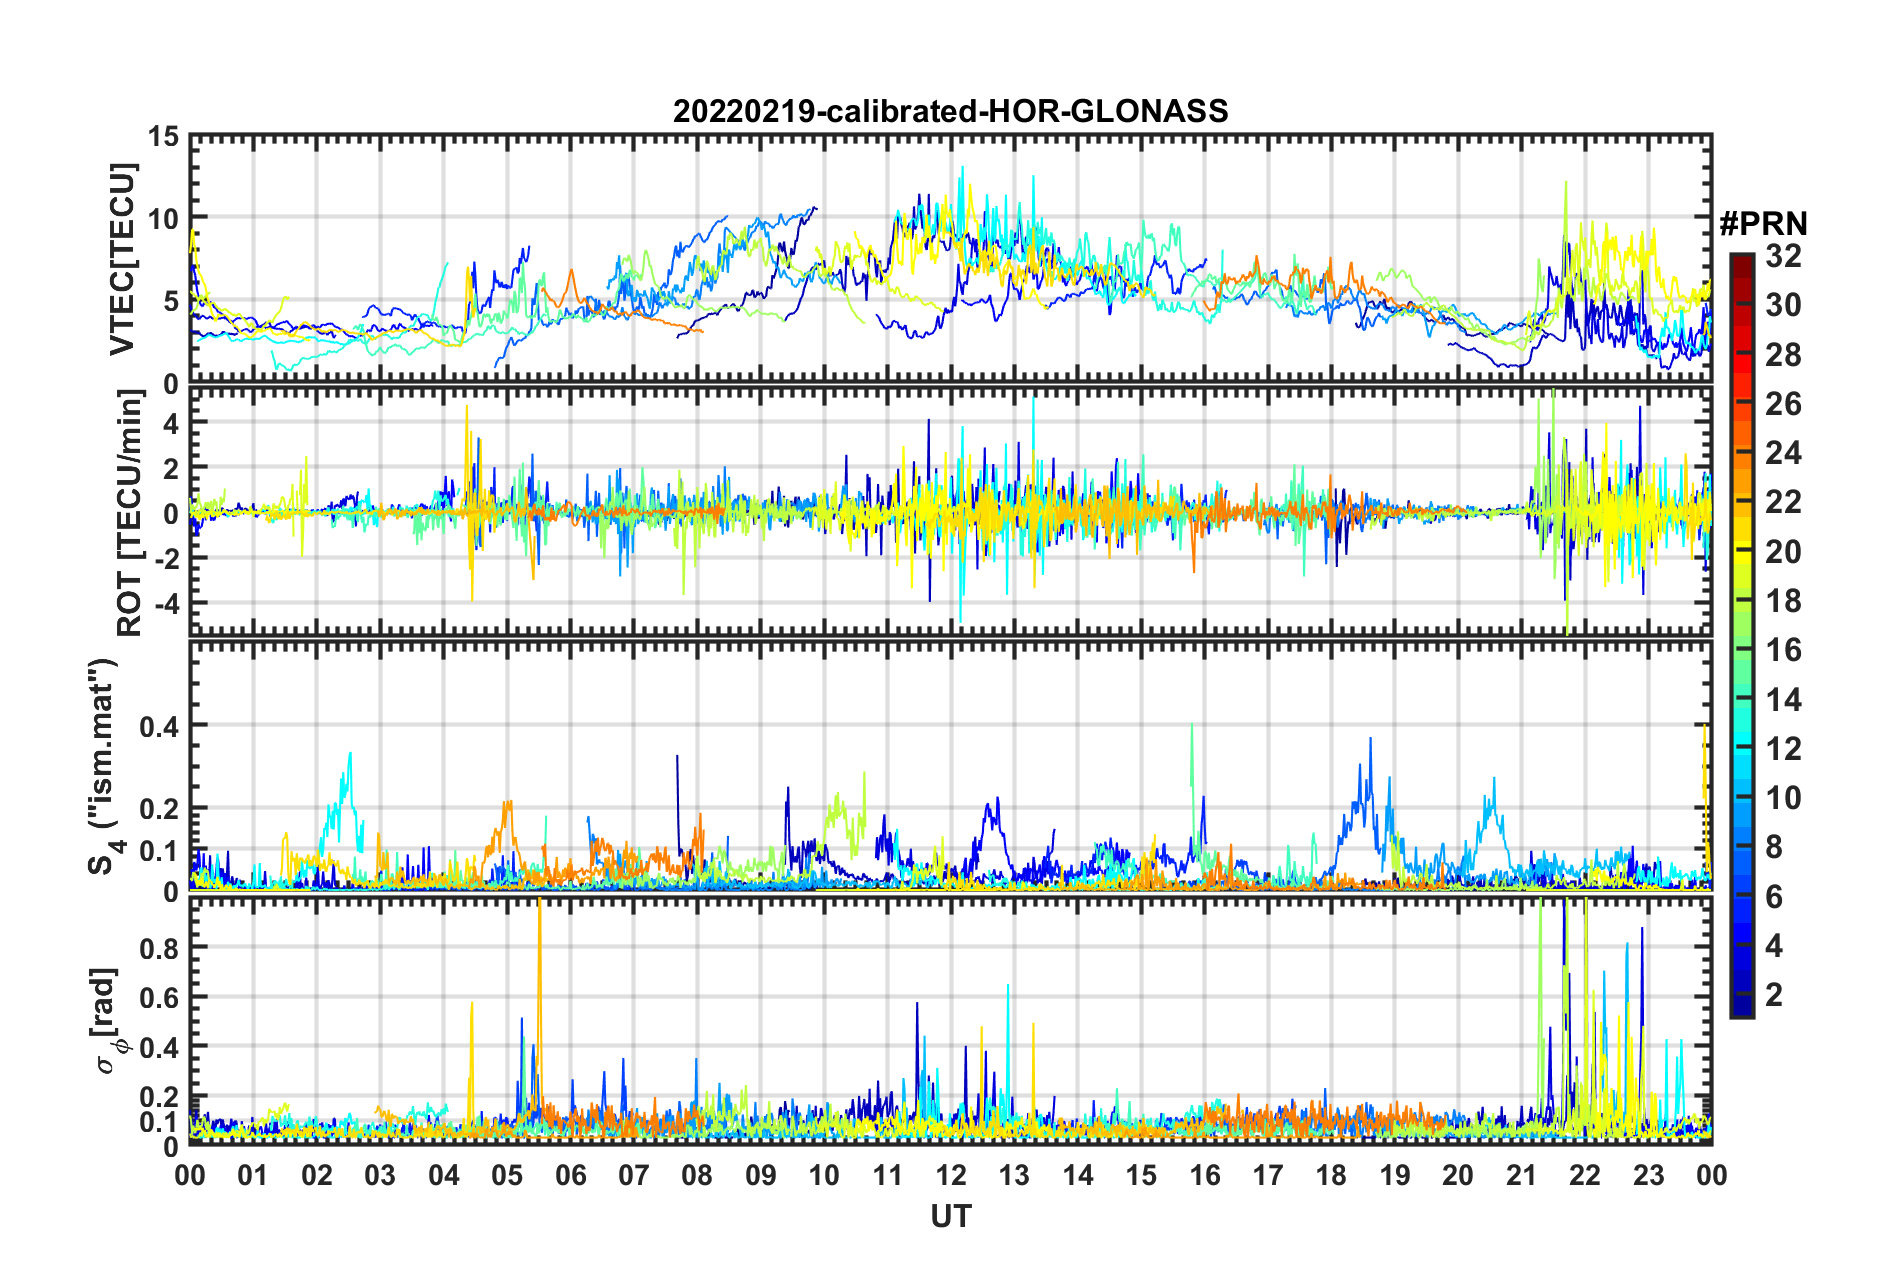Screen dimensions: 1902x1272
Task: Click the PRN colorbar
Action: (1741, 635)
